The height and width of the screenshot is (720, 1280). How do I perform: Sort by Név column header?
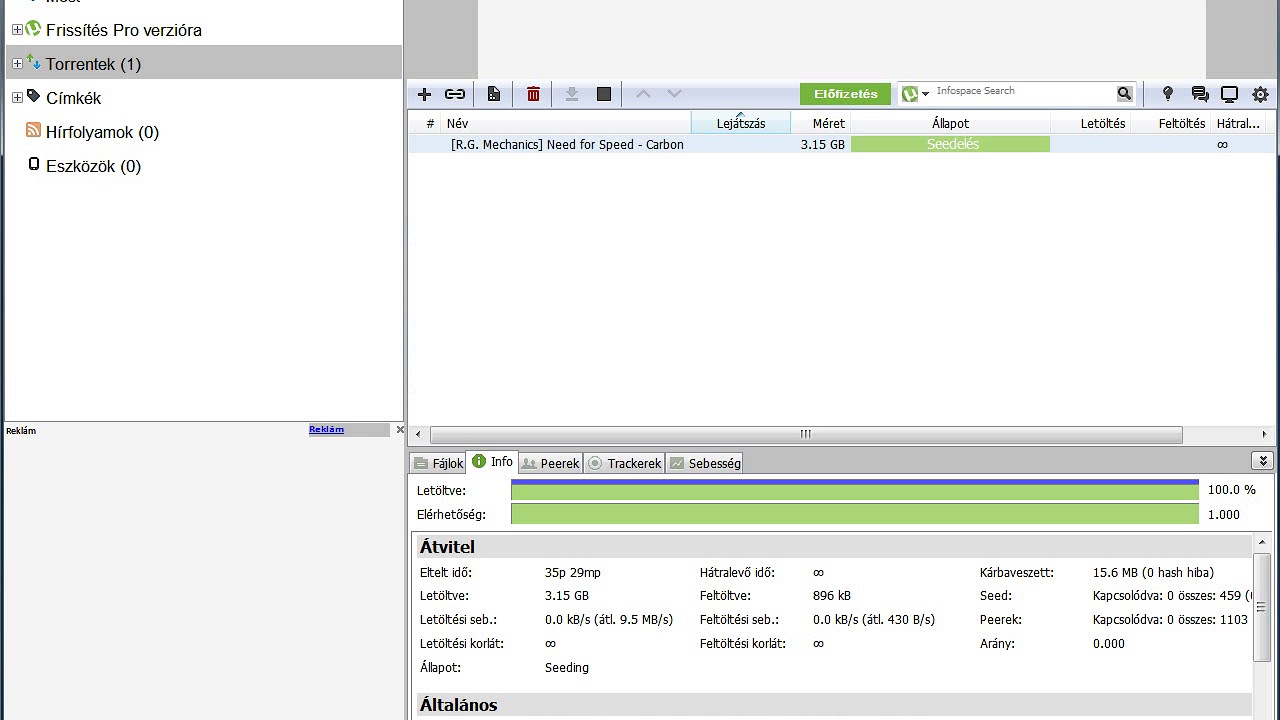point(566,123)
